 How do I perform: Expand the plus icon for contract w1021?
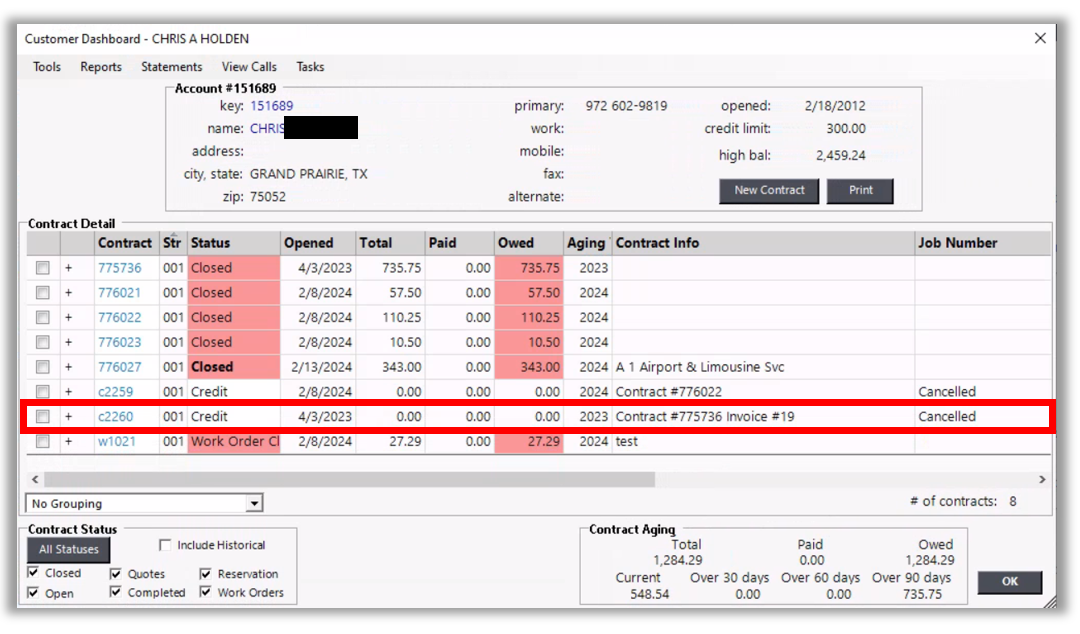(x=69, y=441)
